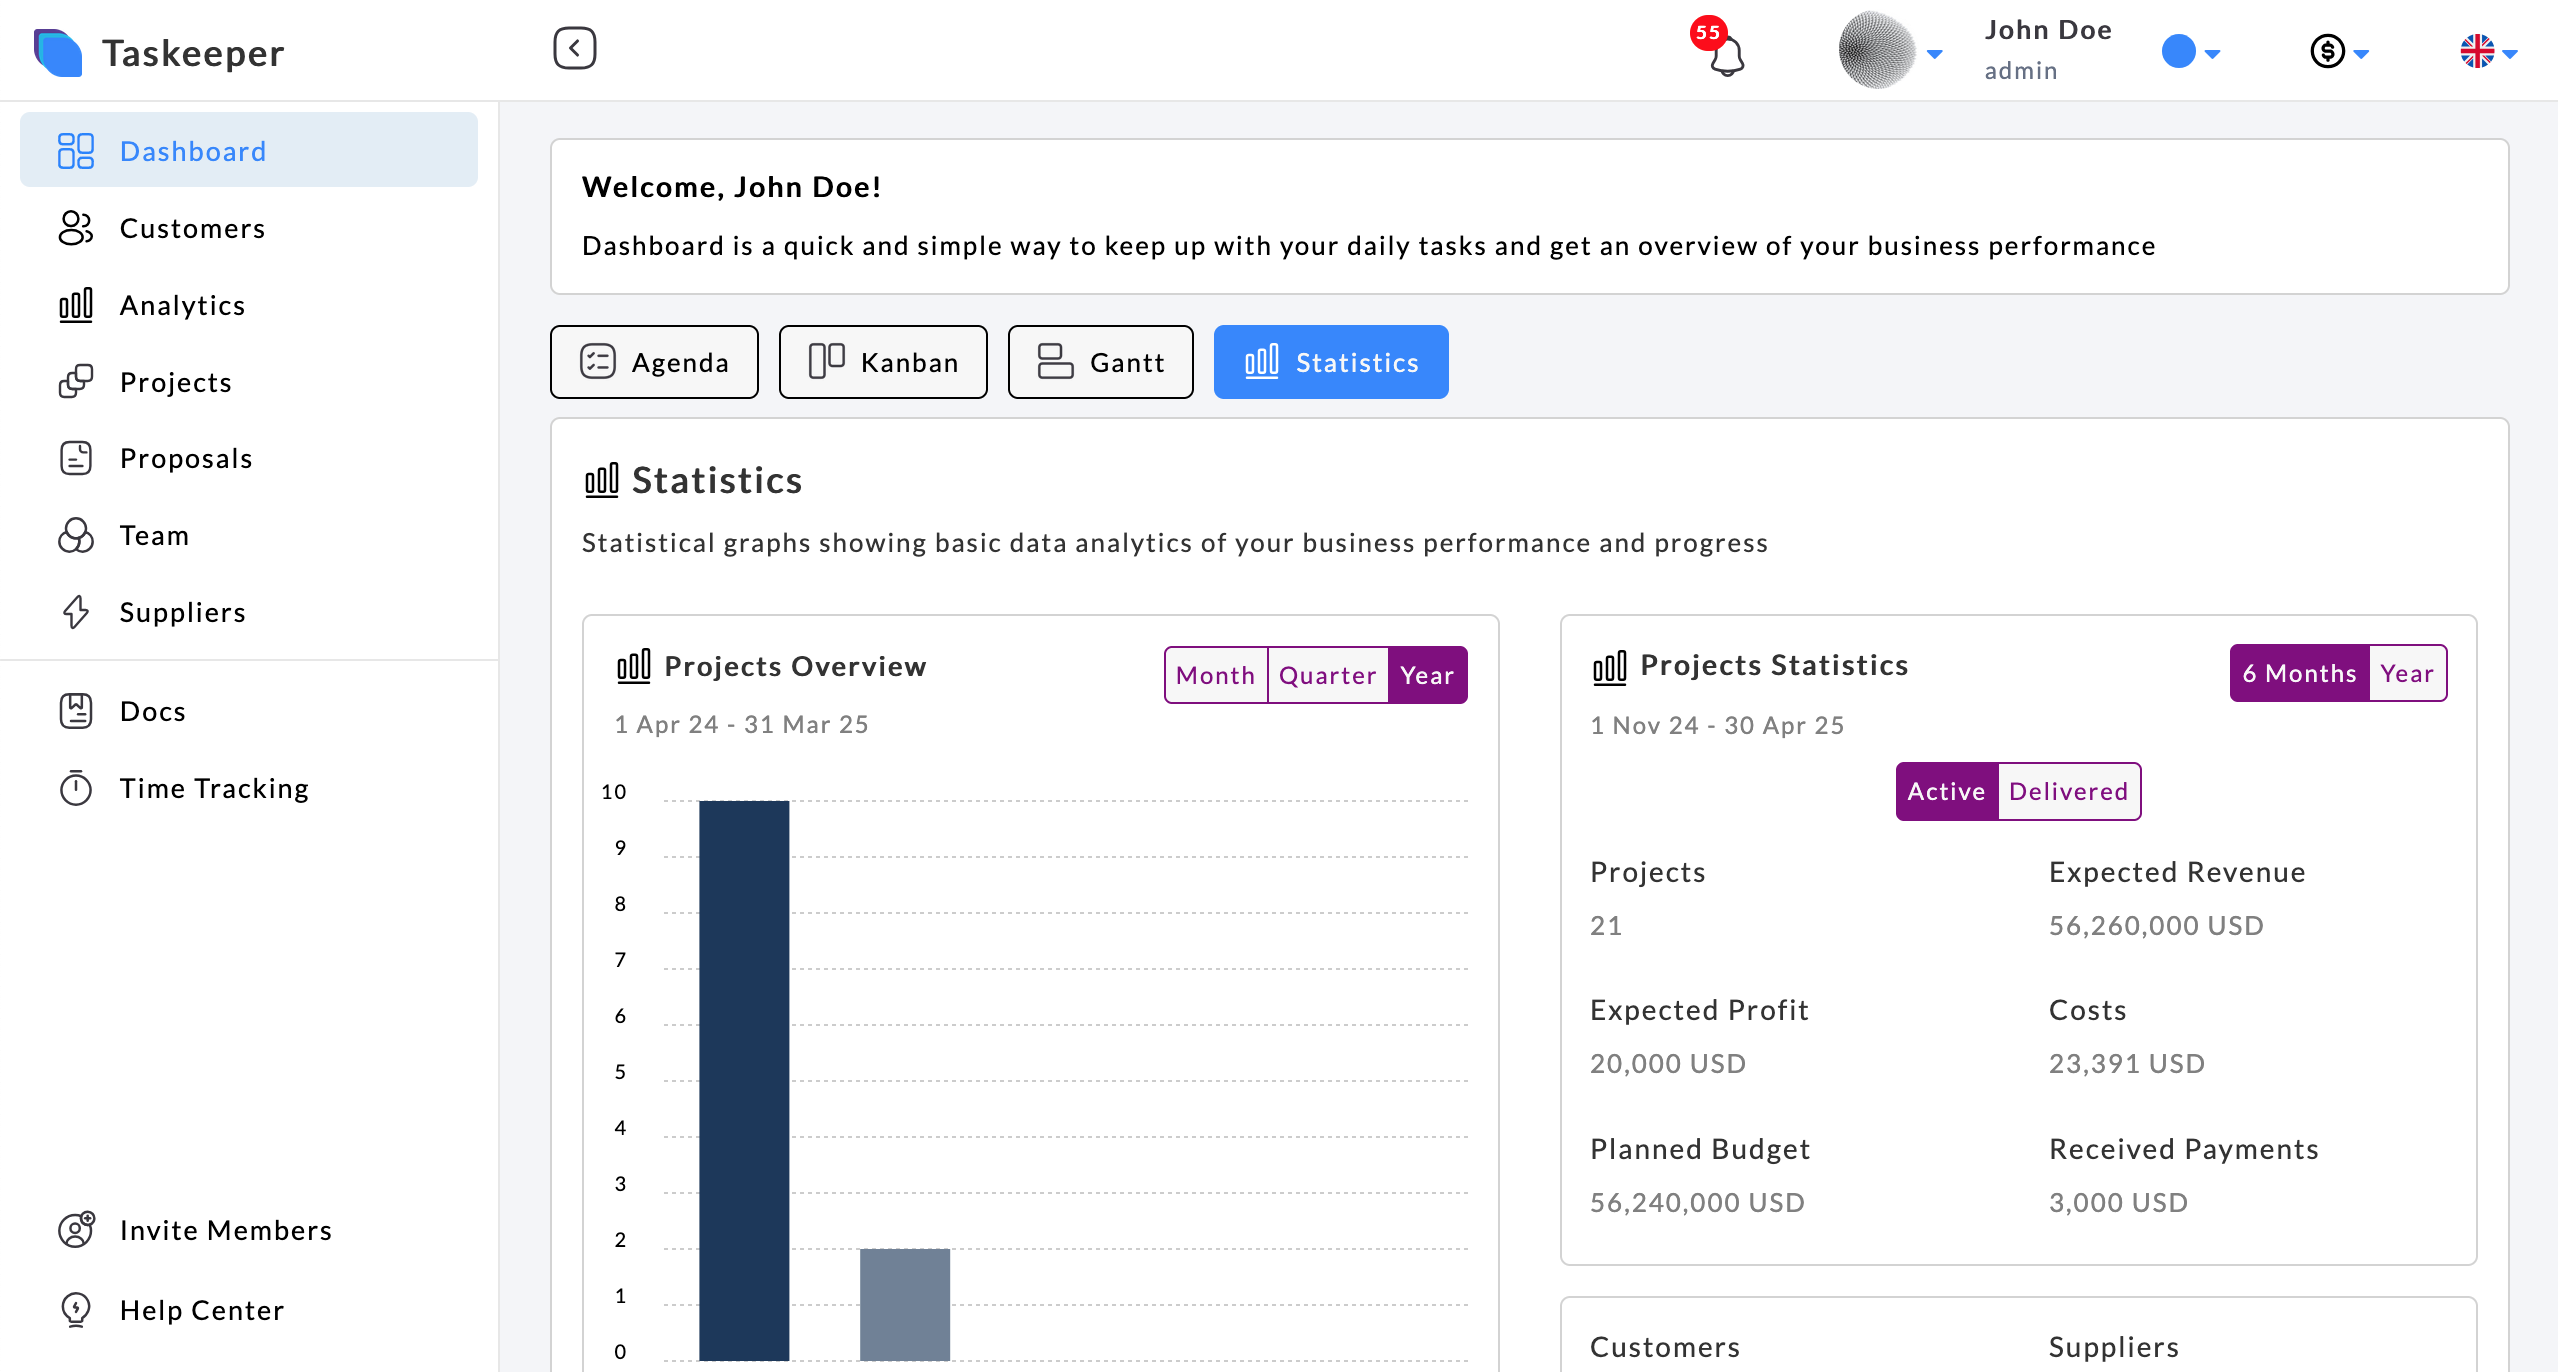
Task: Open the notifications bell icon
Action: (1726, 54)
